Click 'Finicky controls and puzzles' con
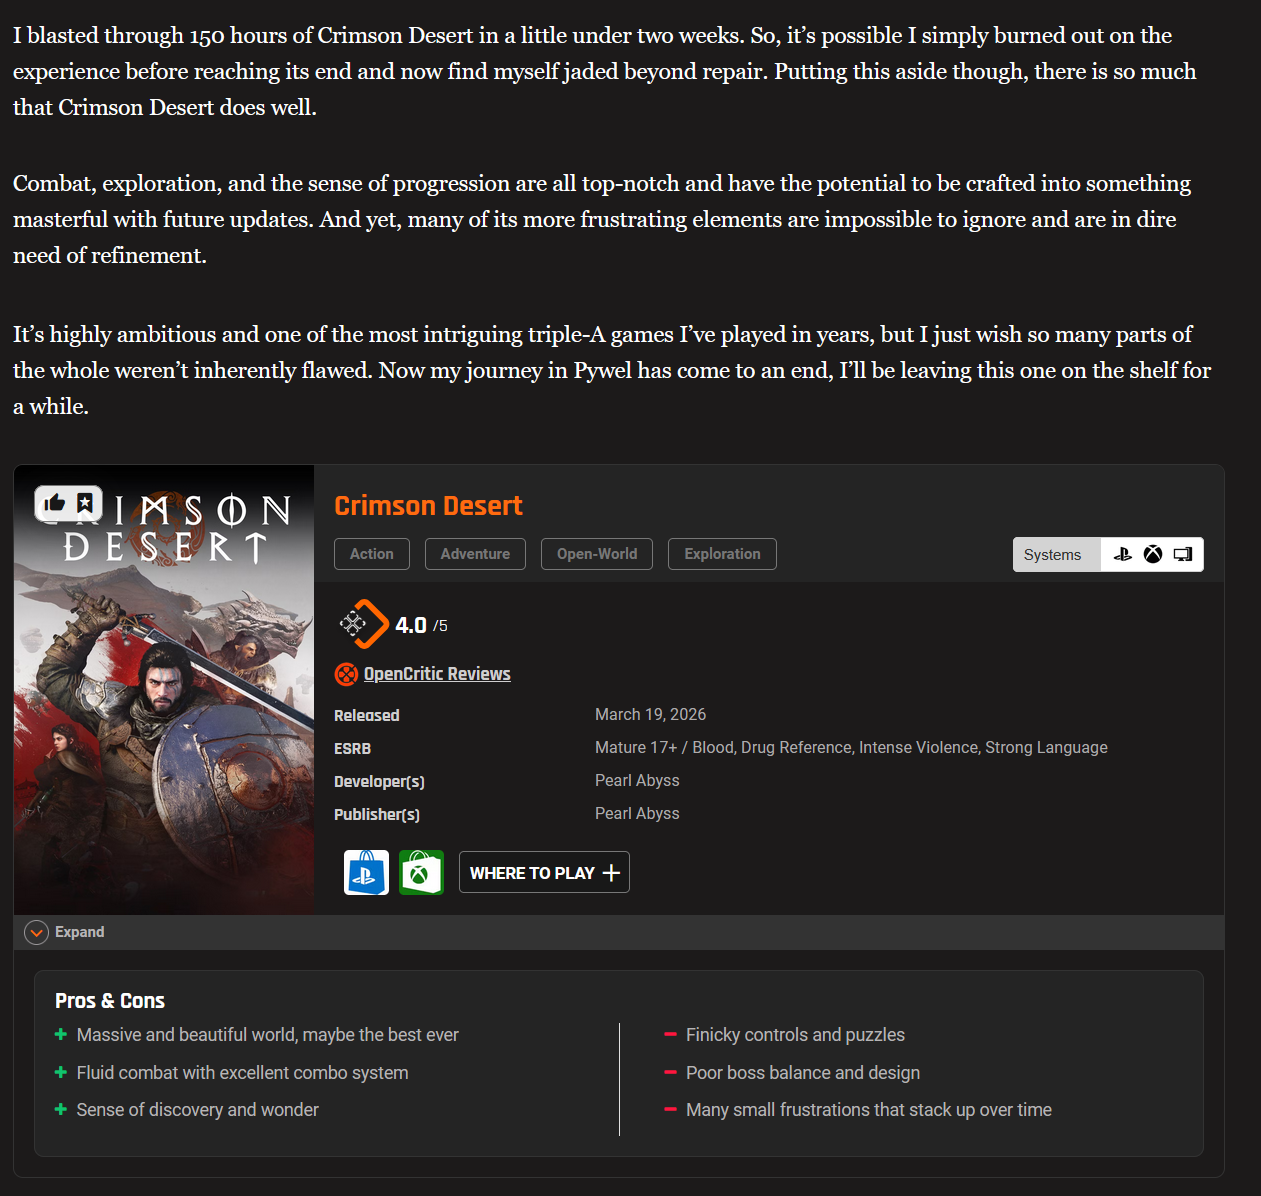The height and width of the screenshot is (1196, 1261). pos(795,1035)
